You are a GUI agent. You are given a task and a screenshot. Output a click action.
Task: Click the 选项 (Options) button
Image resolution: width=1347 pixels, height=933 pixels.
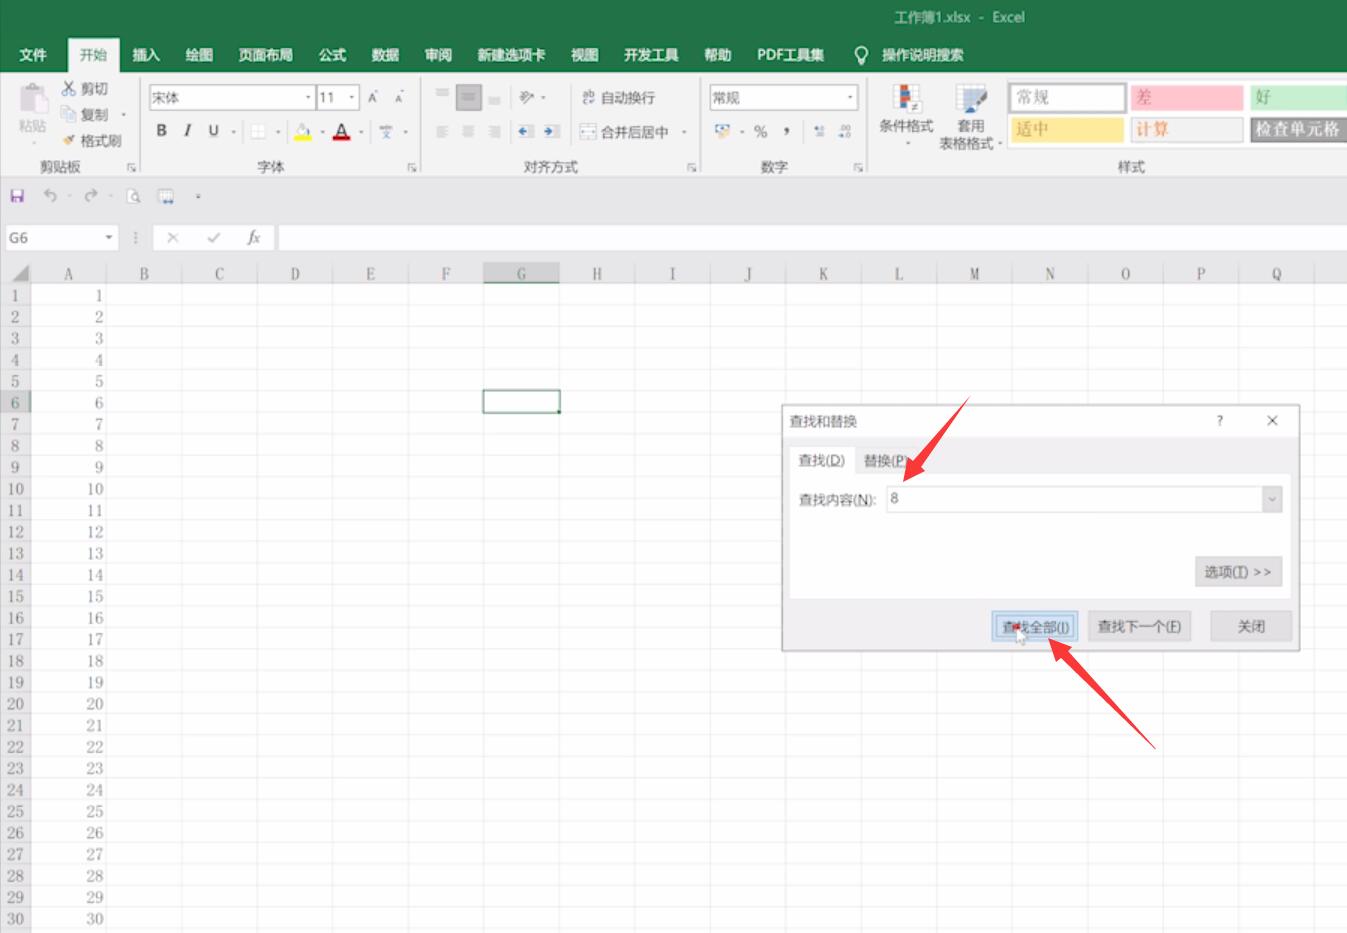[1238, 572]
